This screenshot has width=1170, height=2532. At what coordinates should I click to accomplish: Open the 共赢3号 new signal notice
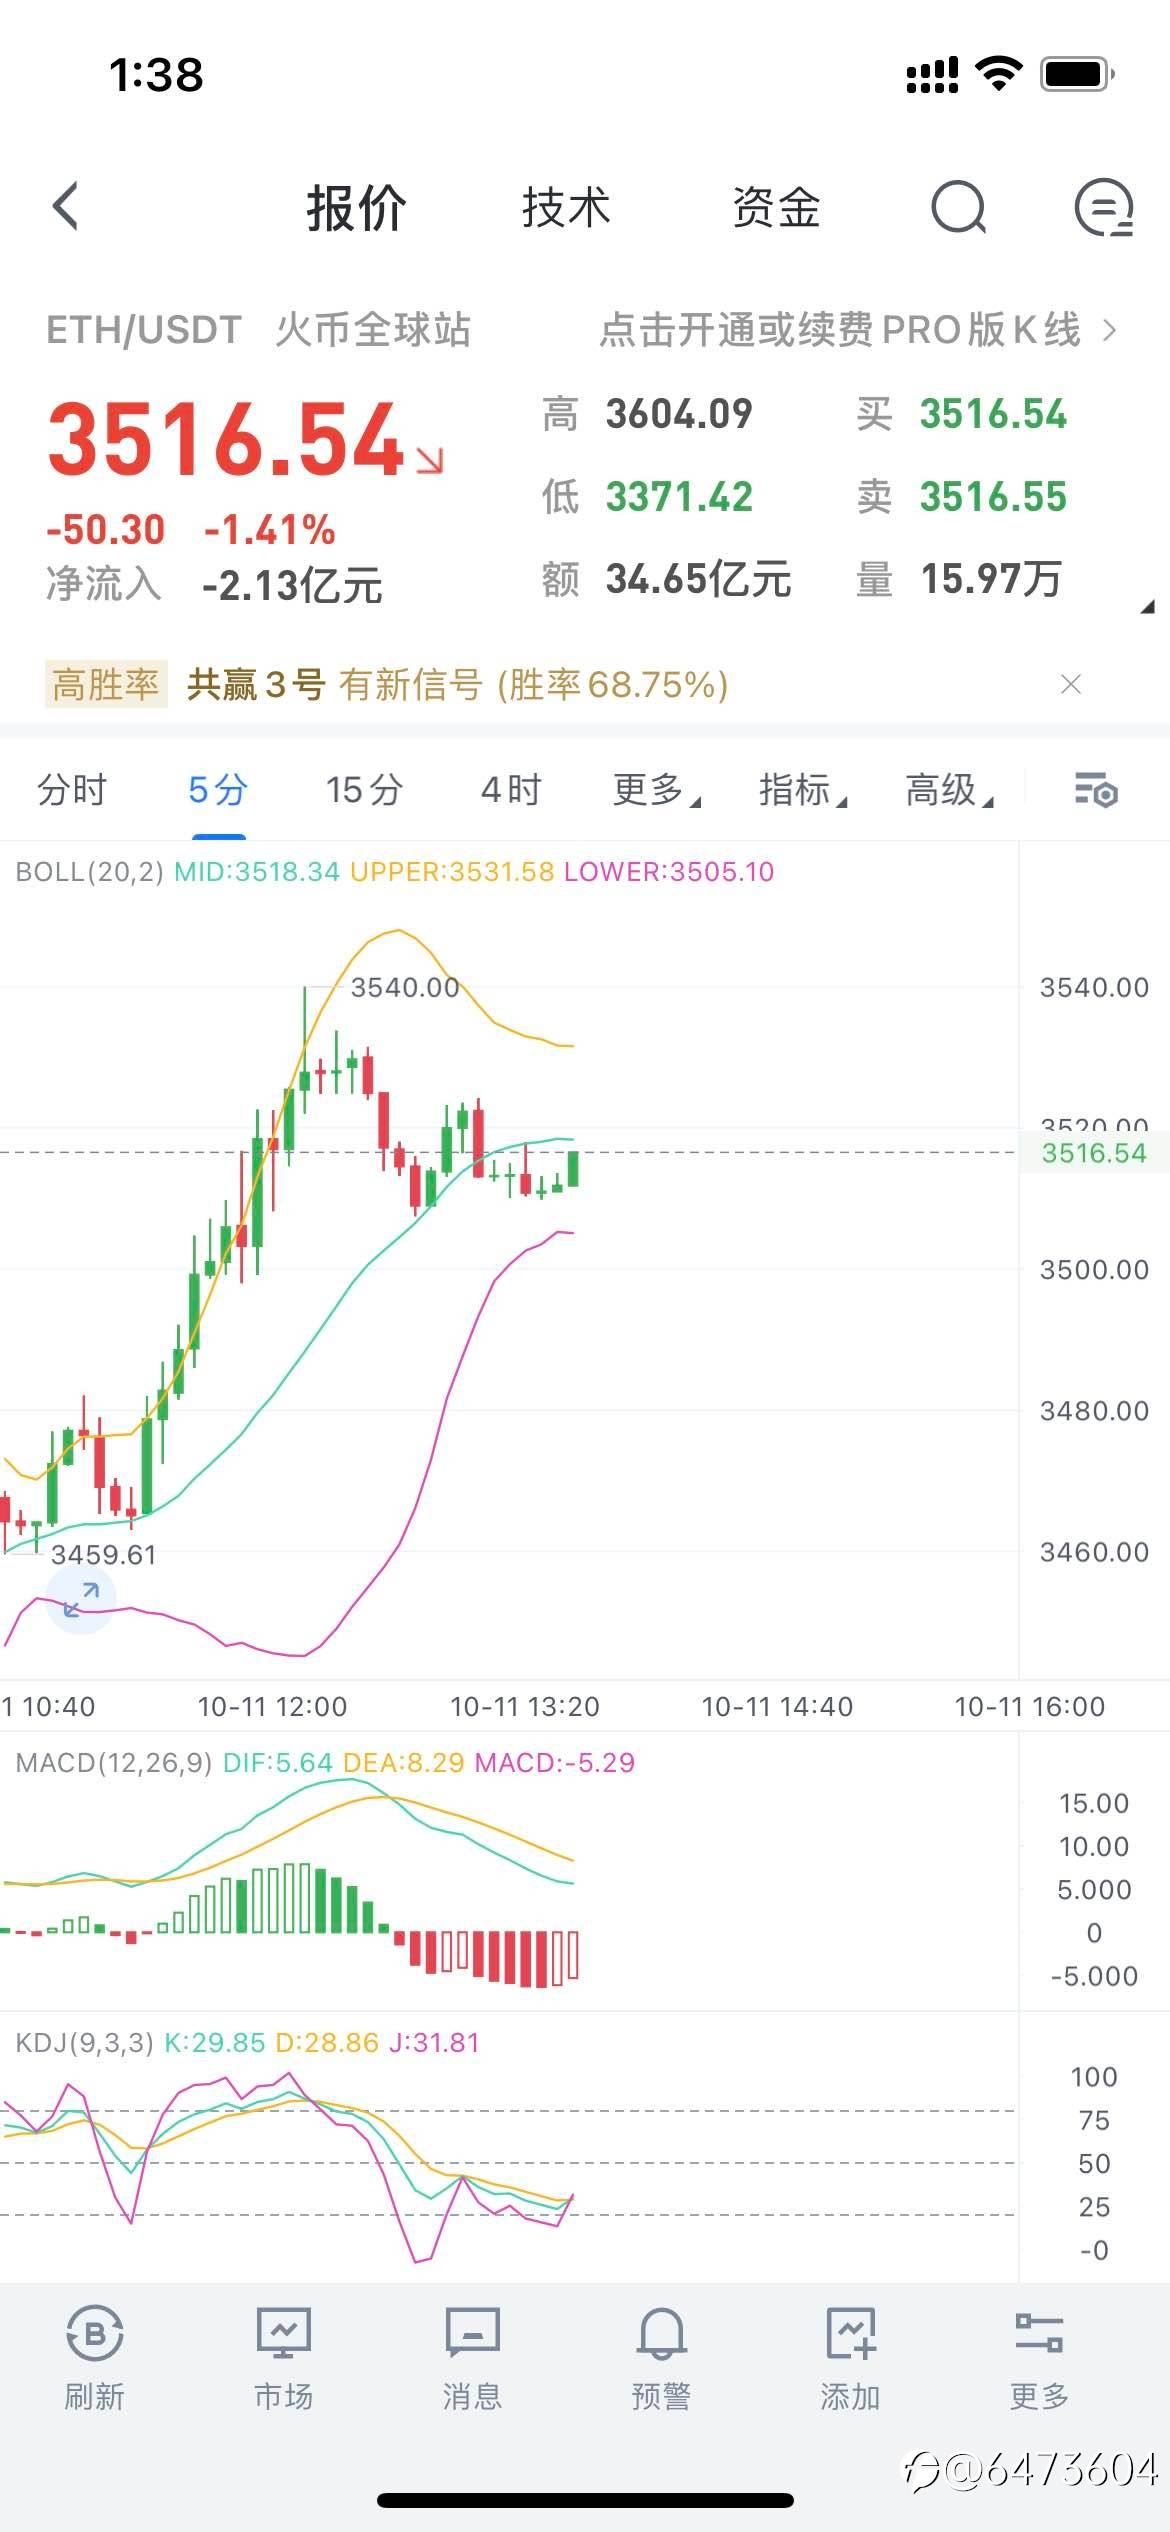point(456,685)
